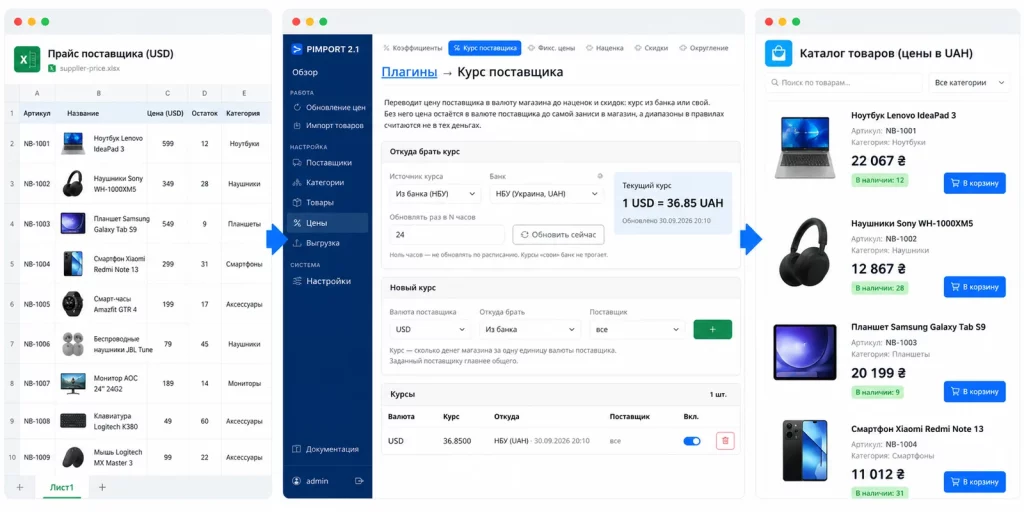This screenshot has height=512, width=1024.
Task: Click the laptop image in row NB-1001
Action: pos(72,144)
